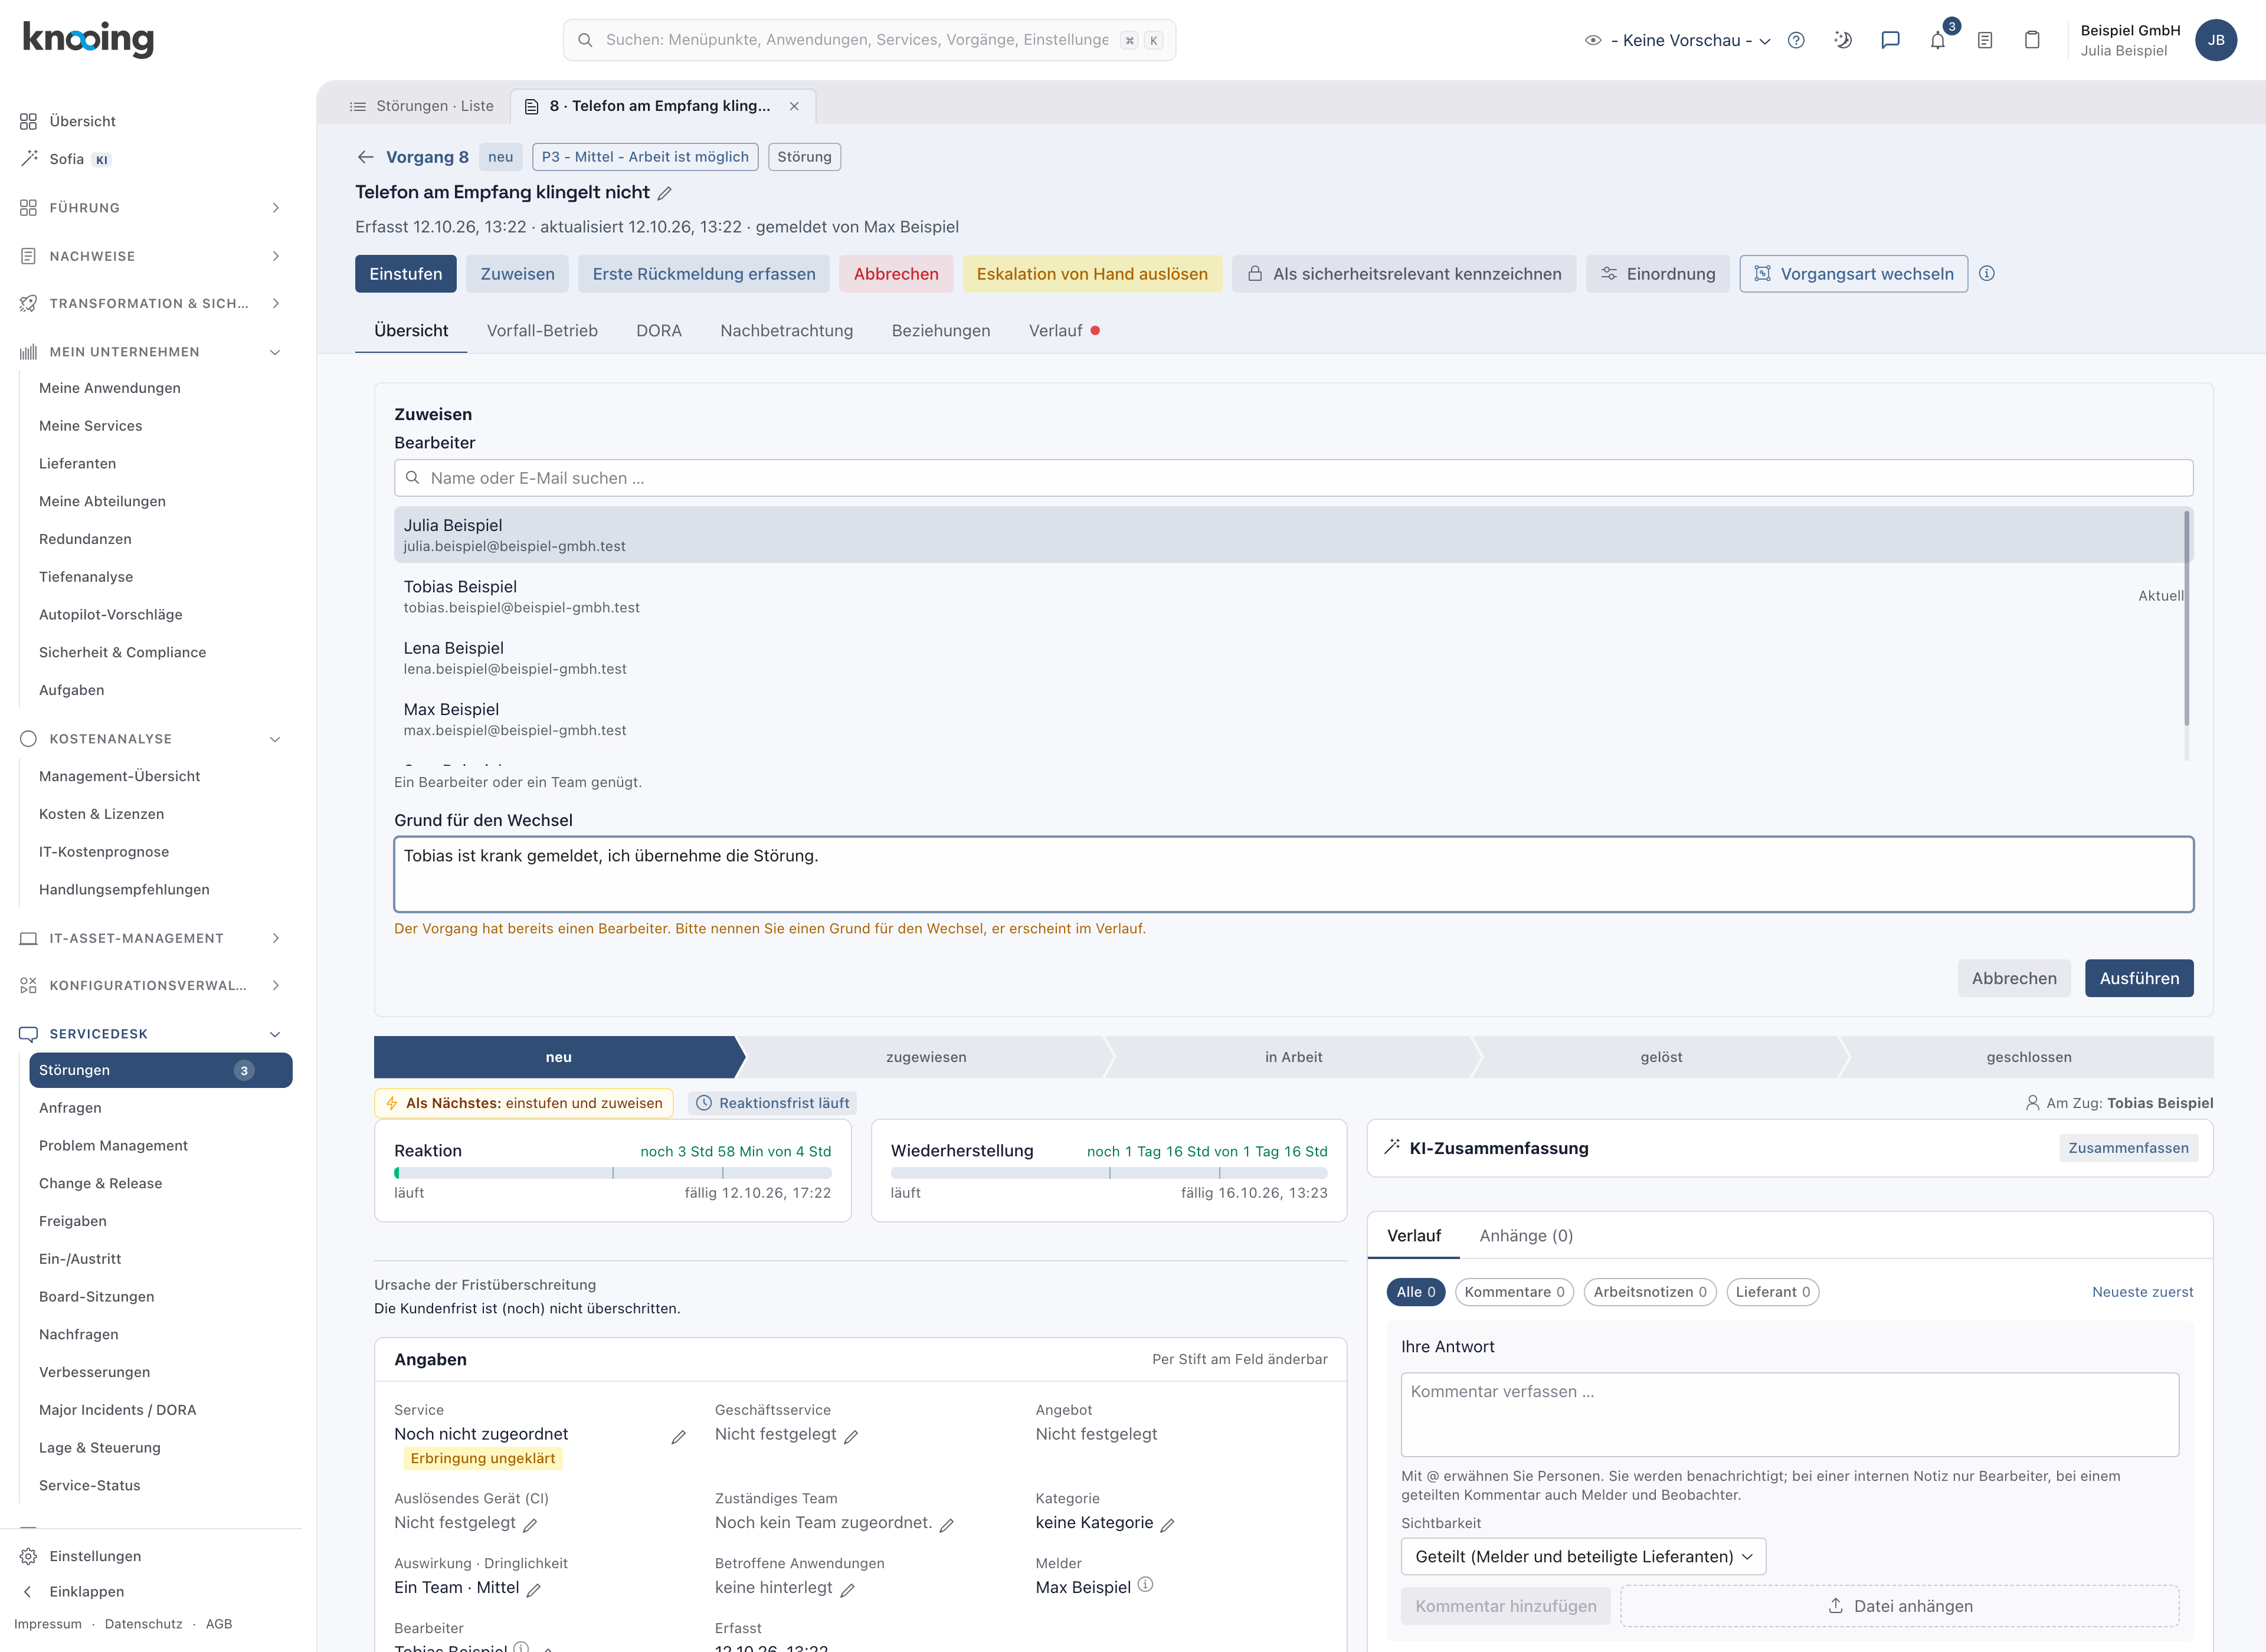Screen dimensions: 2266x1652
Task: Expand the NACHWEISE sidebar section
Action: (x=150, y=256)
